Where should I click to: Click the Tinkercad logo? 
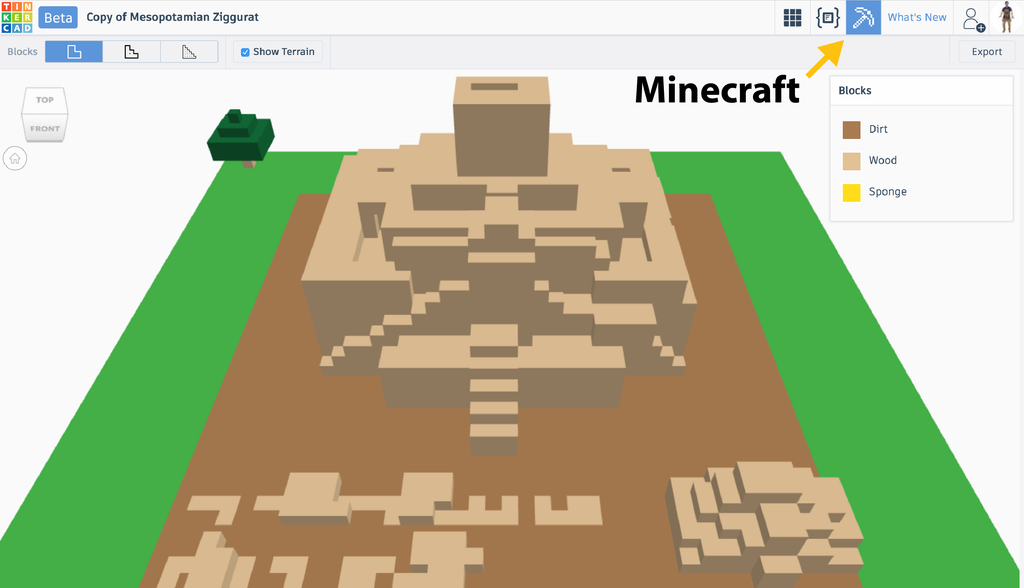point(16,18)
